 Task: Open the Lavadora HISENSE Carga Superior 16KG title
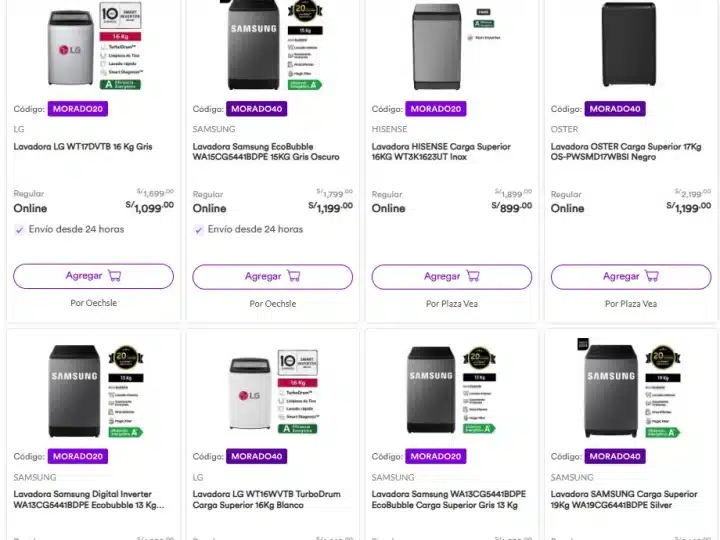tap(441, 152)
